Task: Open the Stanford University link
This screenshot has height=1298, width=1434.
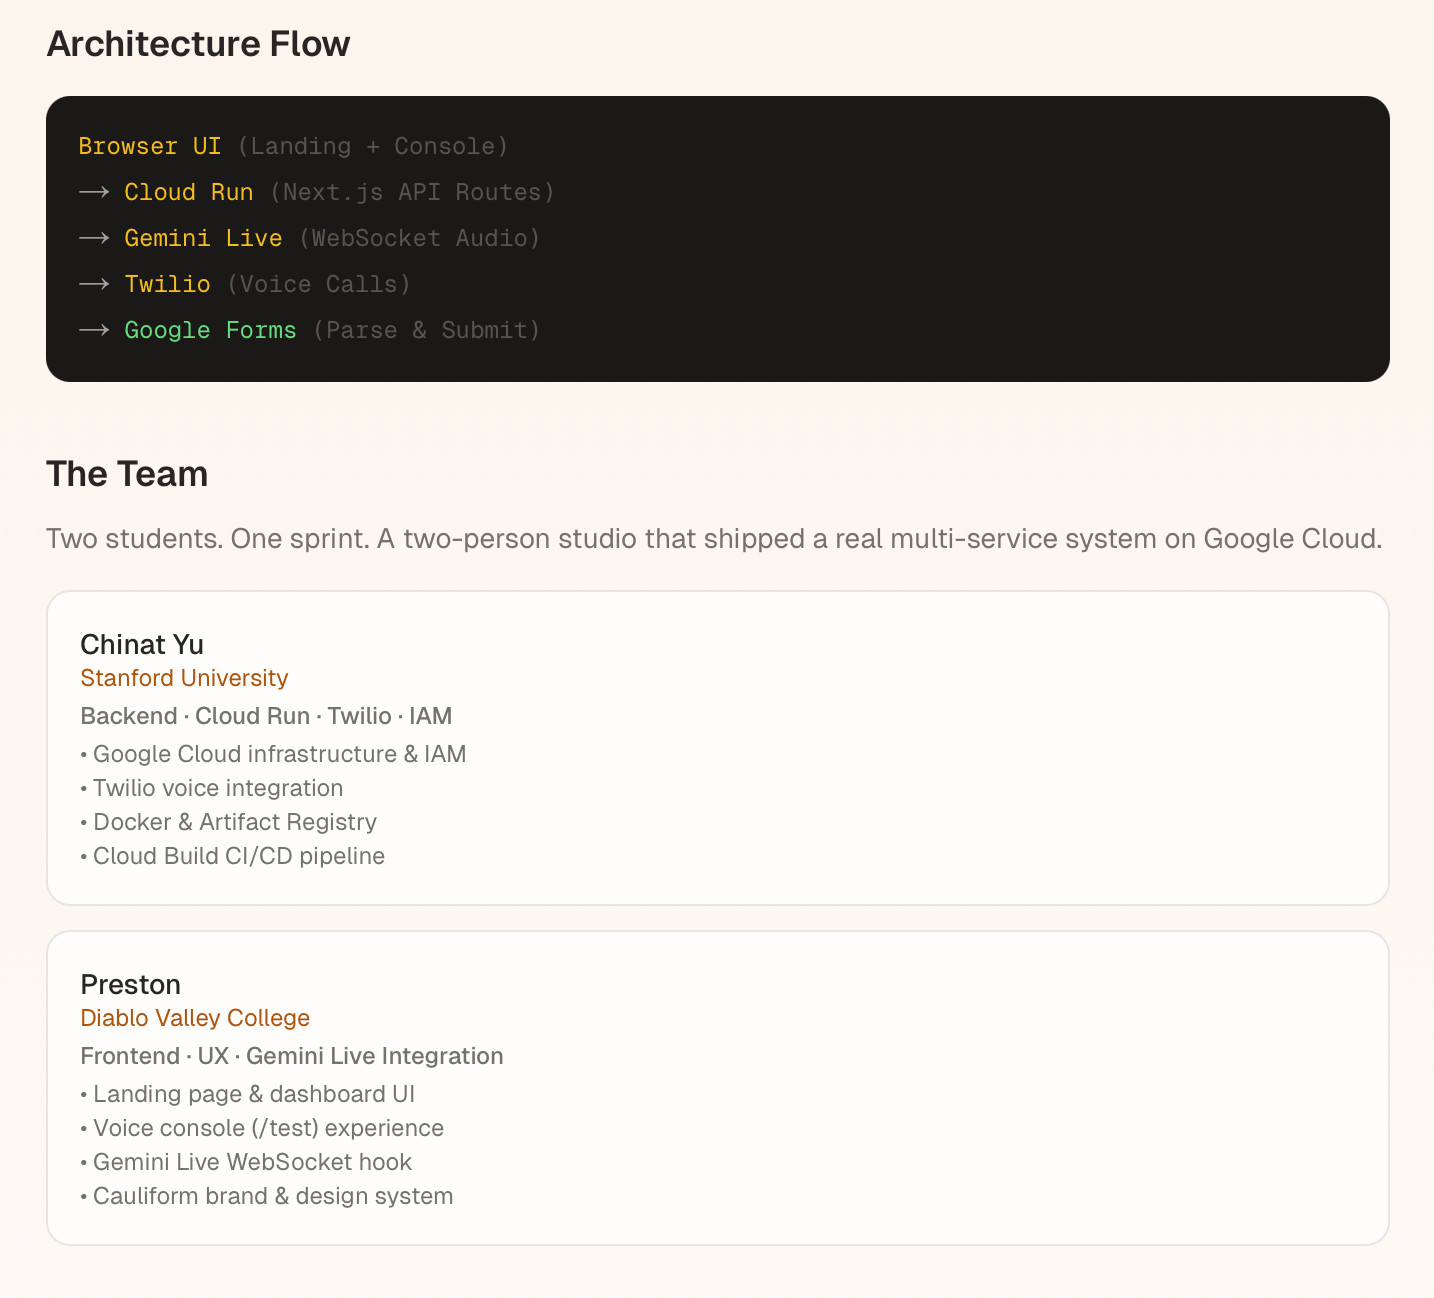Action: tap(184, 678)
